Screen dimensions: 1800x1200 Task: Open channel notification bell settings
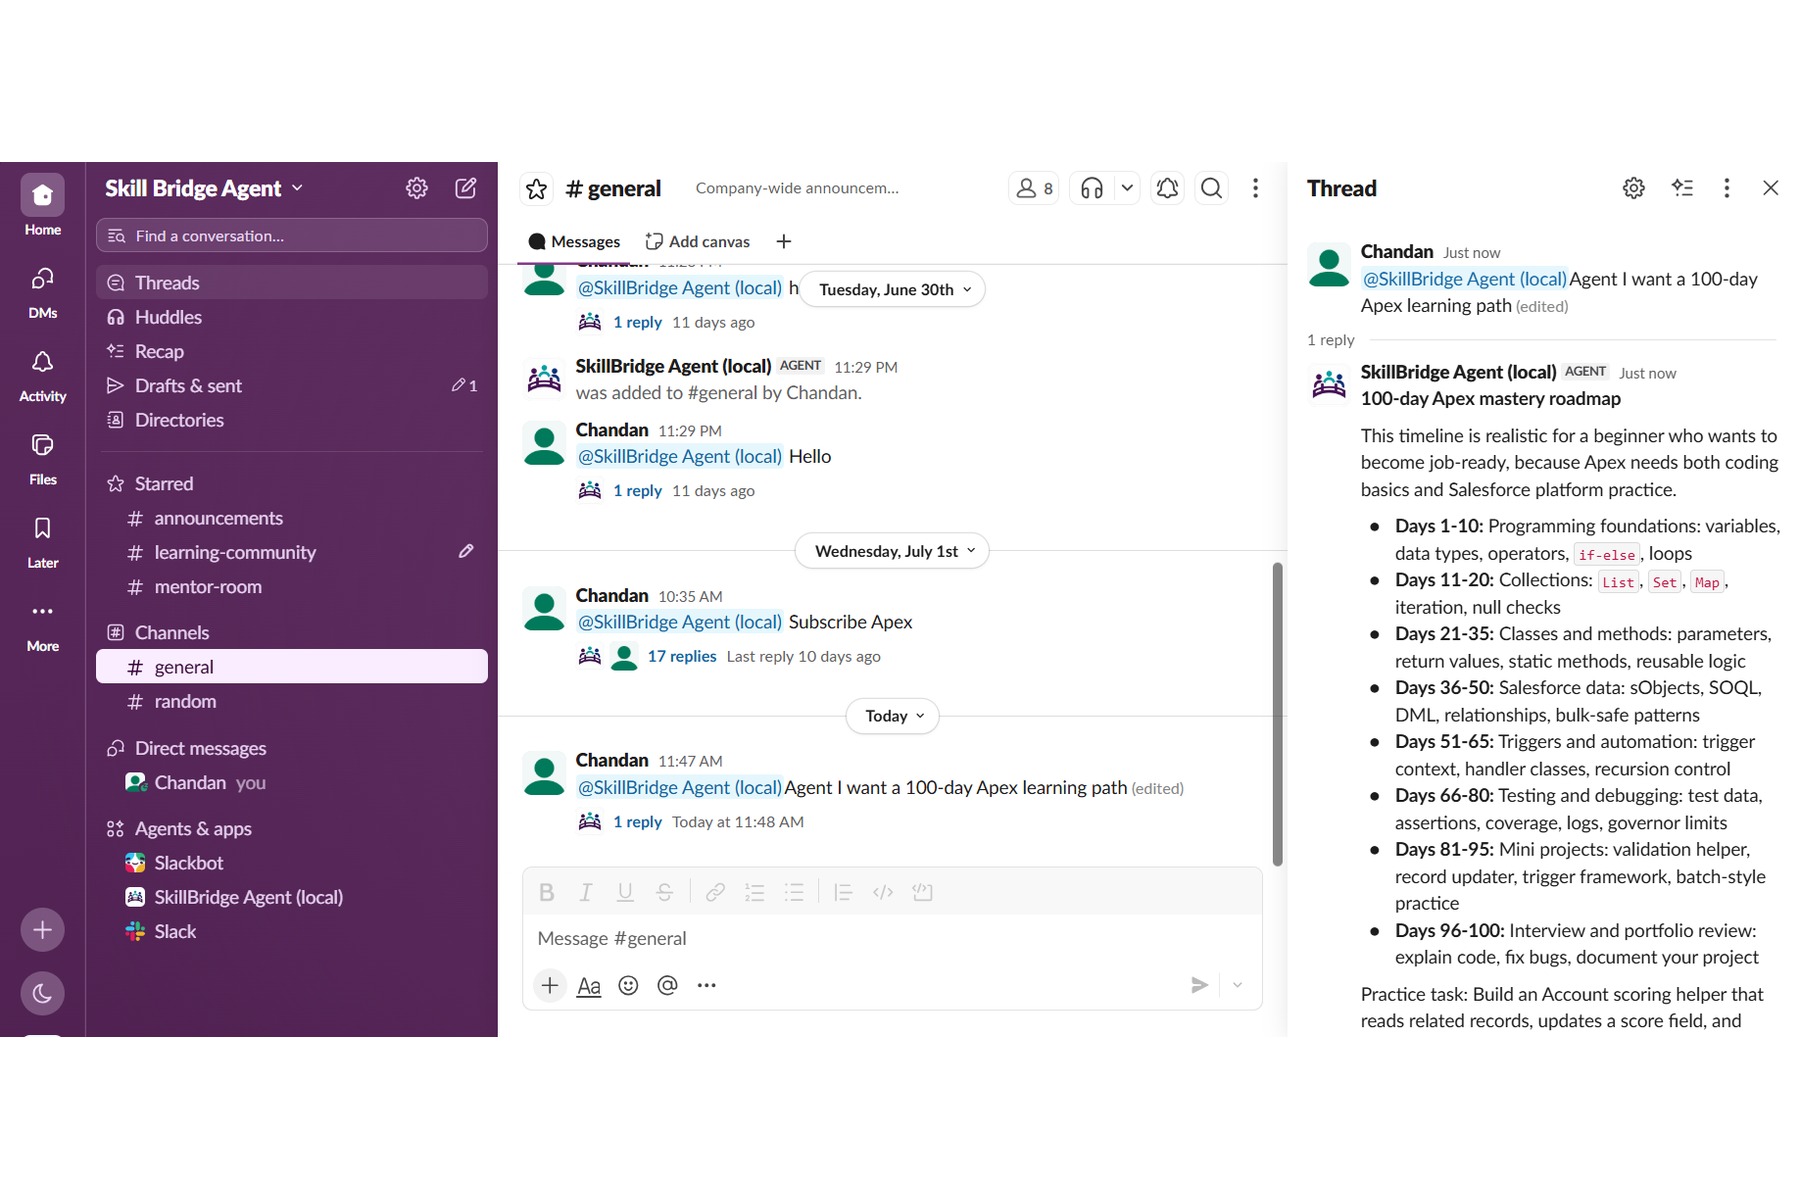[x=1167, y=188]
